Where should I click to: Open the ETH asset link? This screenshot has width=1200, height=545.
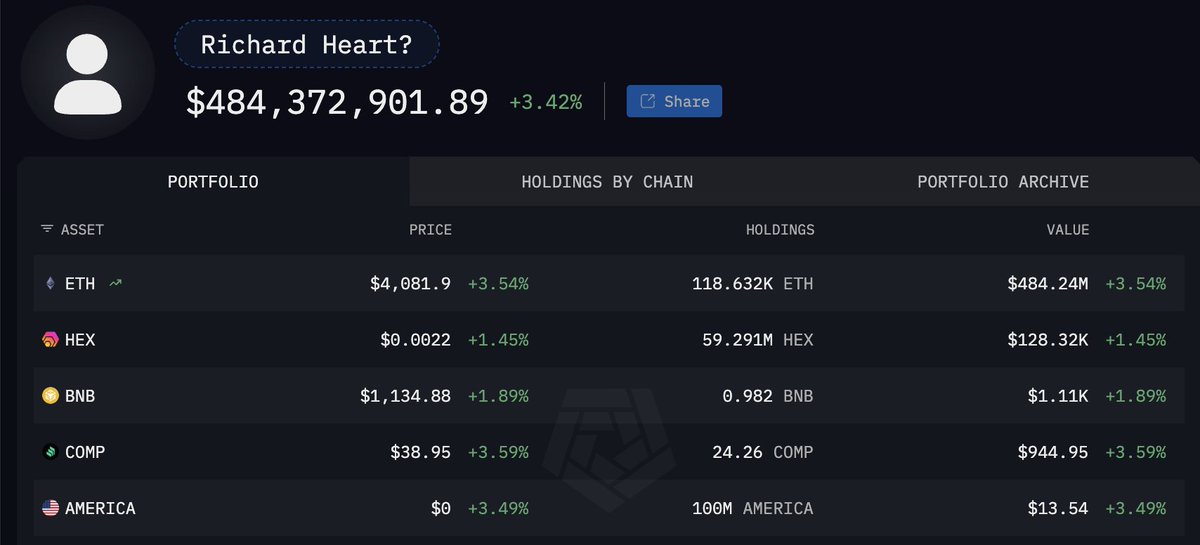click(x=80, y=284)
